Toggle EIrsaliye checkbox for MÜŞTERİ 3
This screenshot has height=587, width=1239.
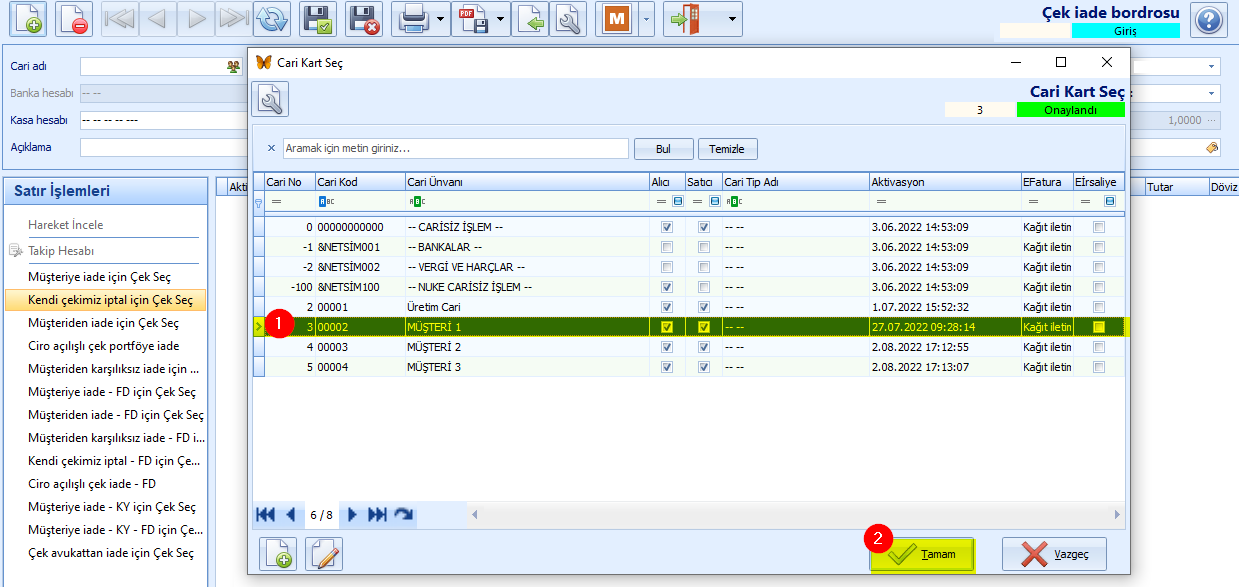tap(1099, 367)
